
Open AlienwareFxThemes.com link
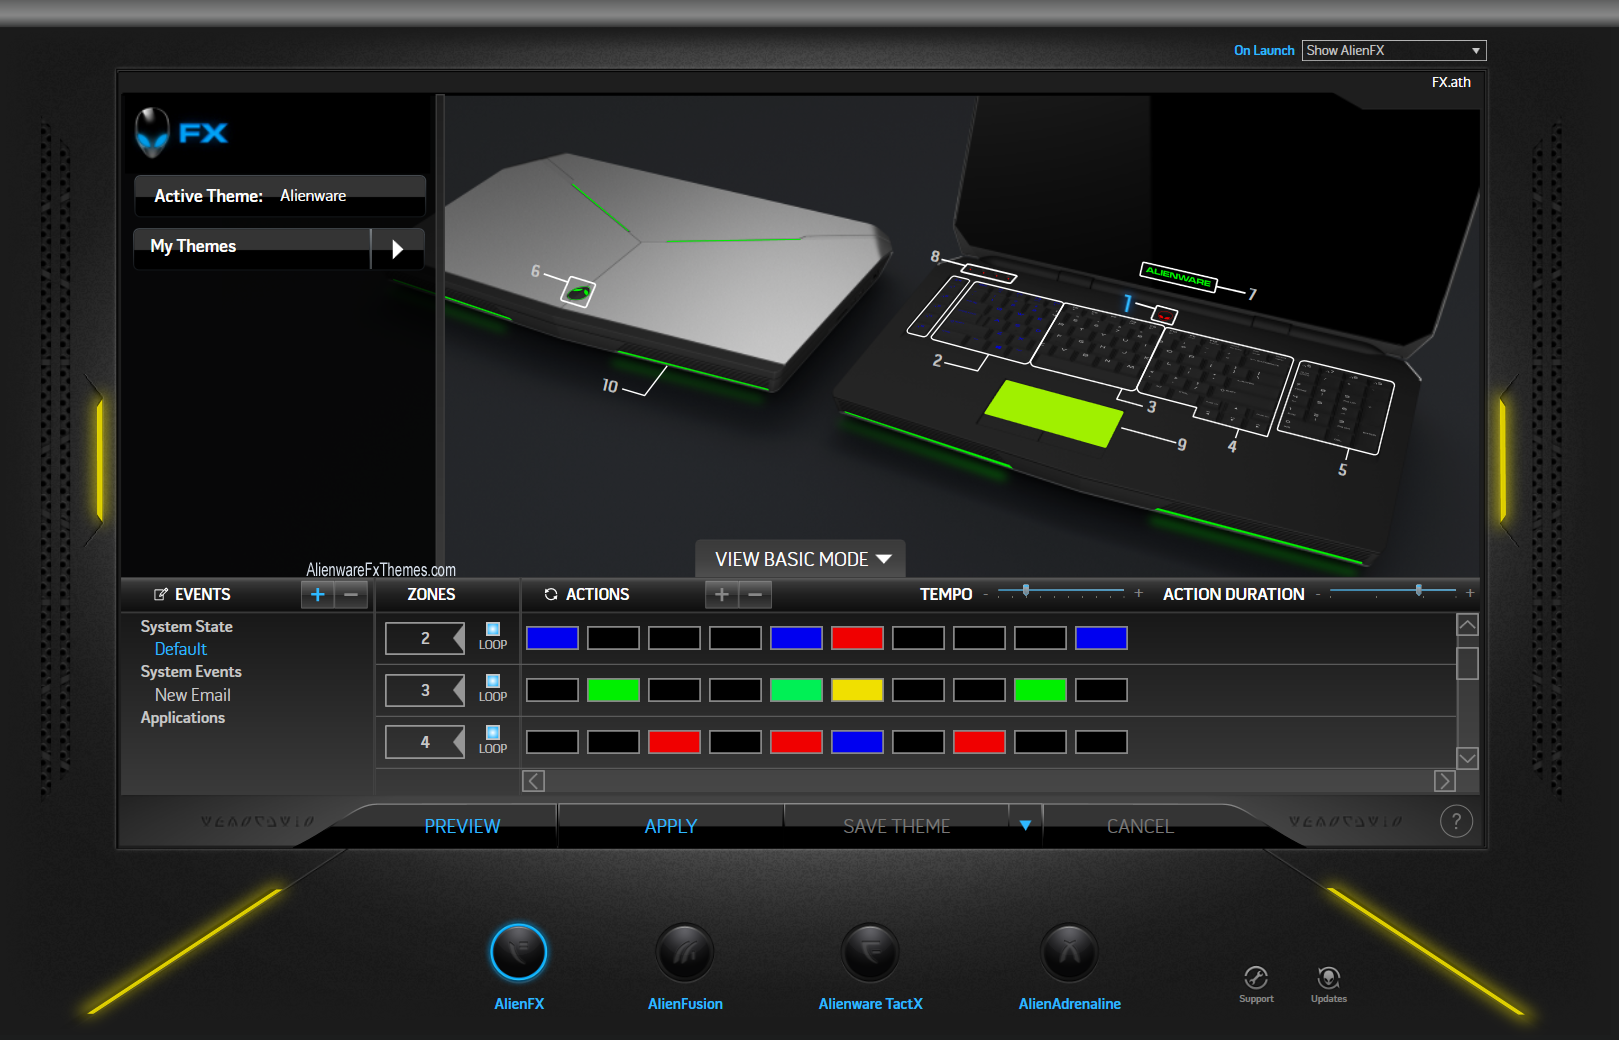click(x=381, y=570)
